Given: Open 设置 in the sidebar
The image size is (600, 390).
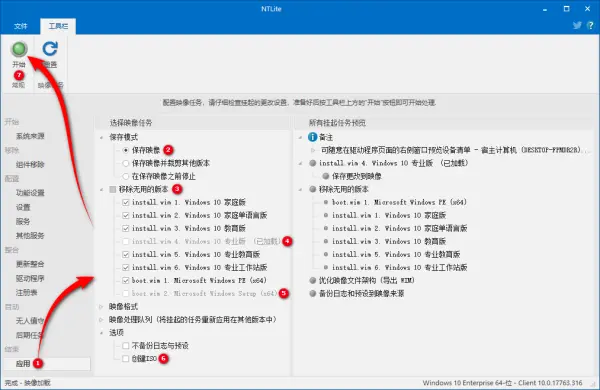Looking at the screenshot, I should (x=23, y=207).
